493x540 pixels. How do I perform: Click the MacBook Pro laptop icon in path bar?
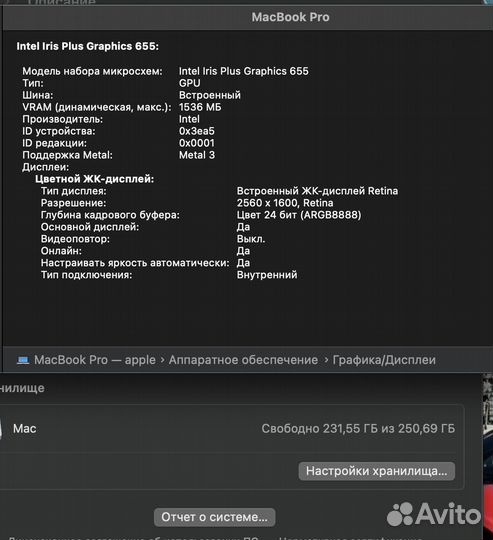[x=23, y=360]
